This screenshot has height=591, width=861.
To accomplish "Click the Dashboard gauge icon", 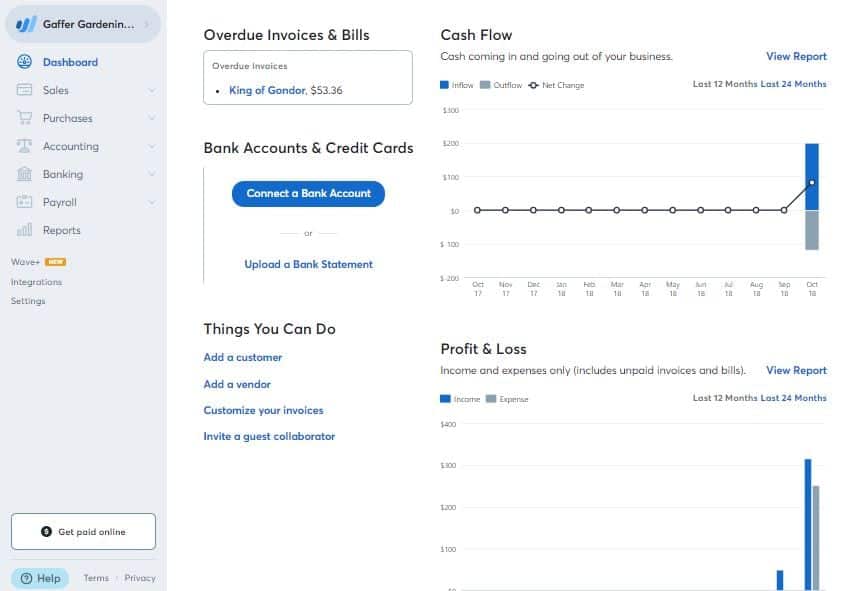I will click(24, 62).
